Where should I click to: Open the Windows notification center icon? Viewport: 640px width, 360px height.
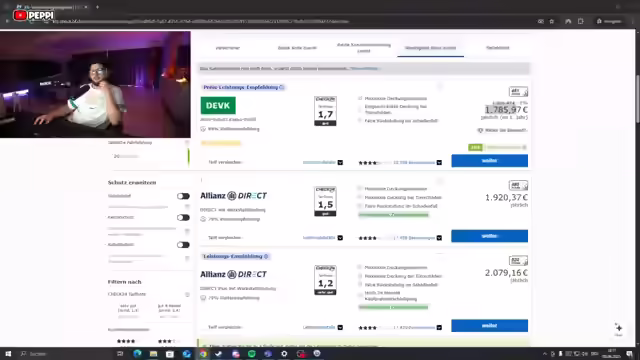click(x=629, y=354)
